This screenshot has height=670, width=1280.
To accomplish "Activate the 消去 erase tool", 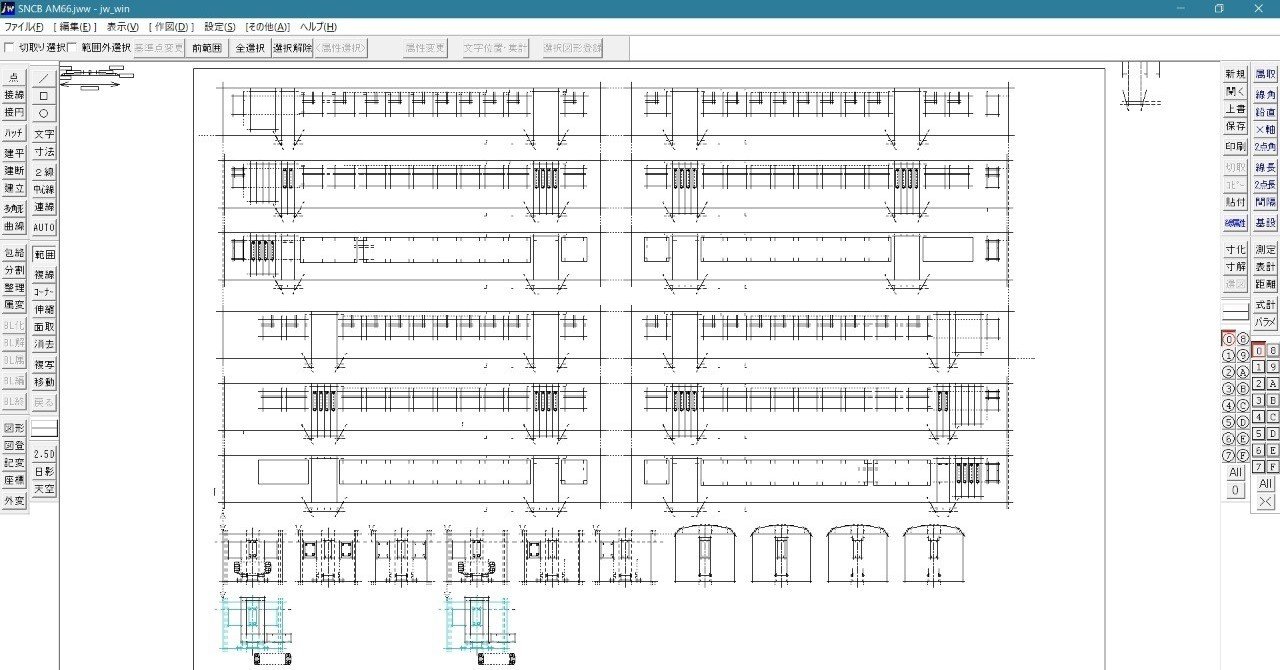I will [x=44, y=344].
